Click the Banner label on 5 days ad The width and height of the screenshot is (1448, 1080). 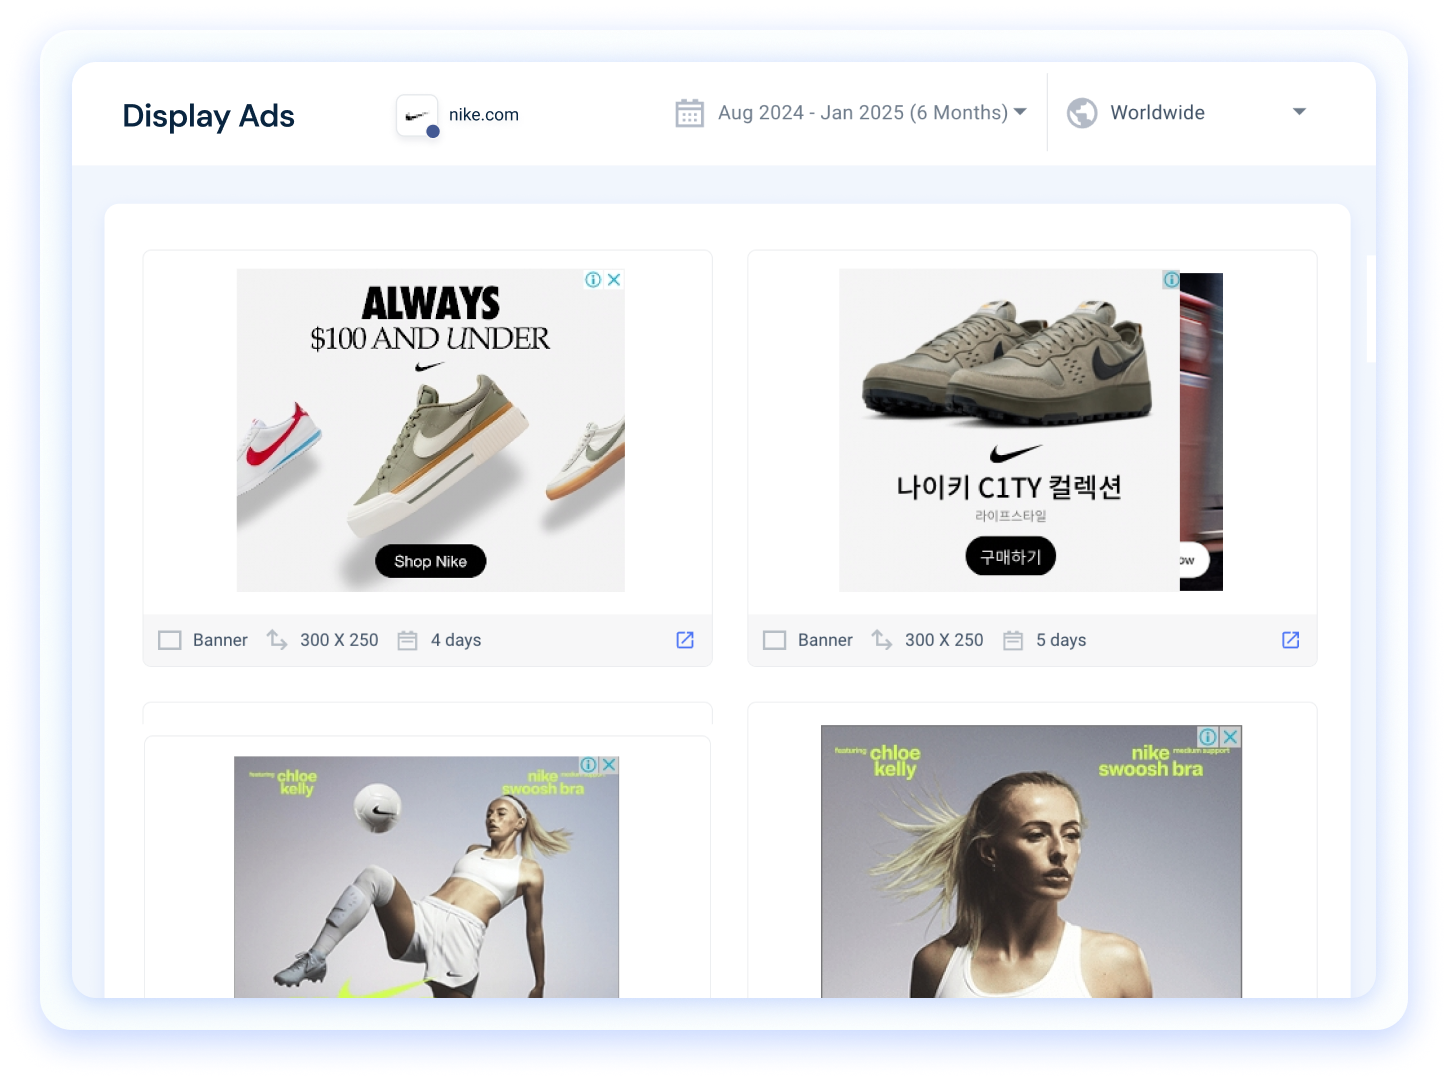825,640
